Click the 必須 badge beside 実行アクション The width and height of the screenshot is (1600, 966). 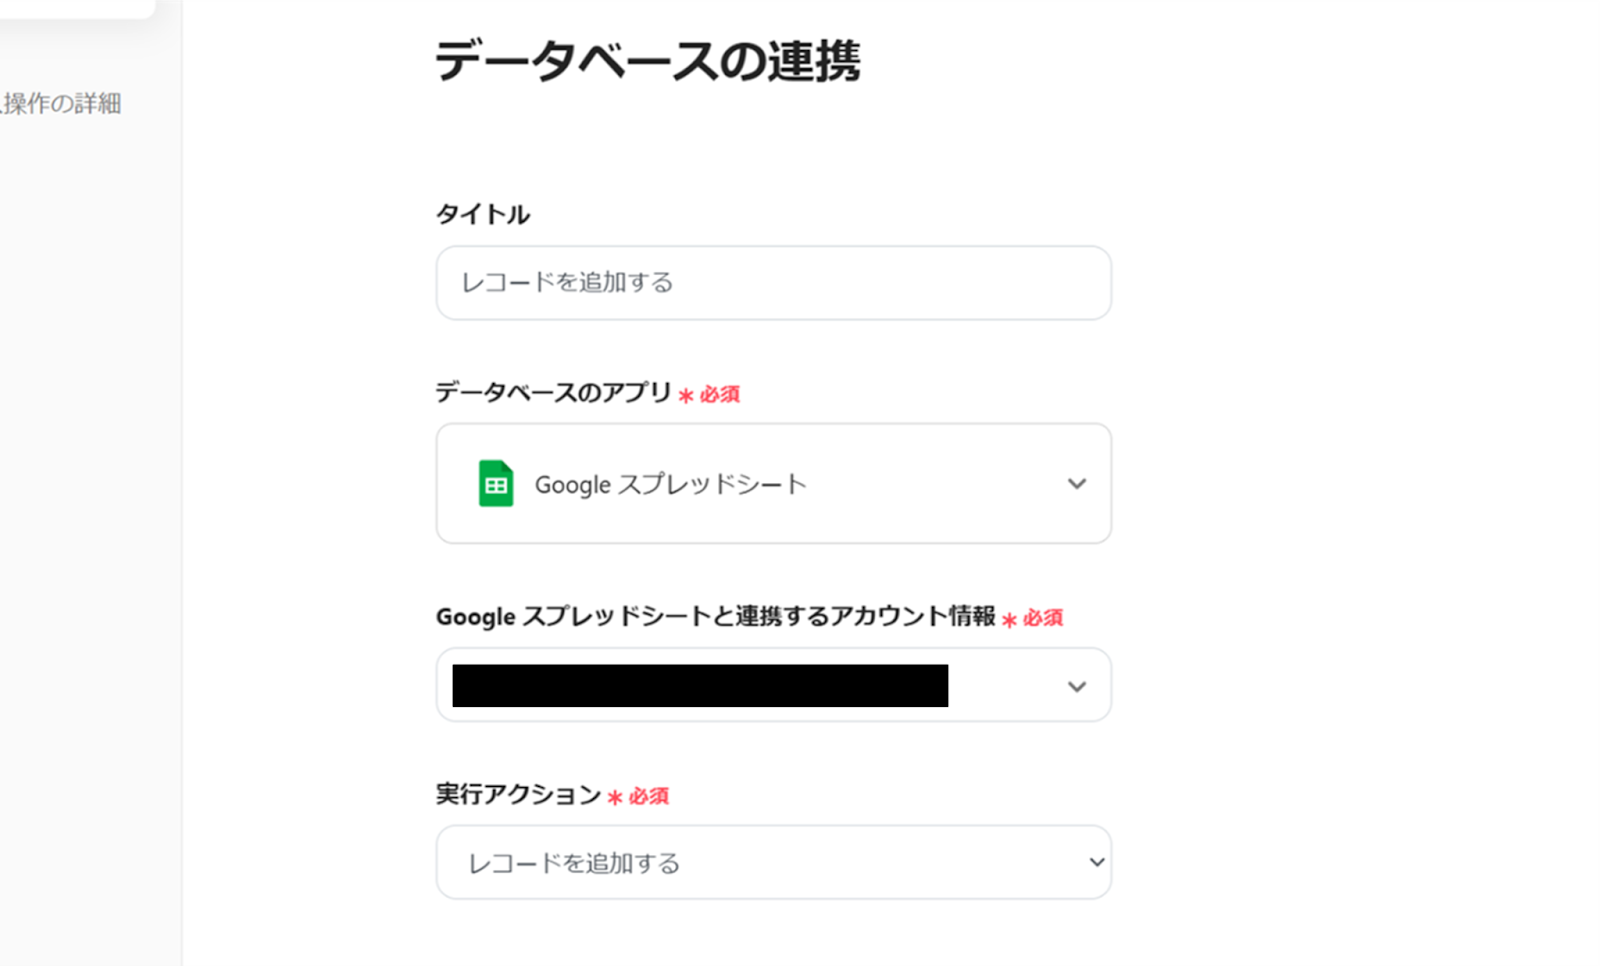(649, 797)
